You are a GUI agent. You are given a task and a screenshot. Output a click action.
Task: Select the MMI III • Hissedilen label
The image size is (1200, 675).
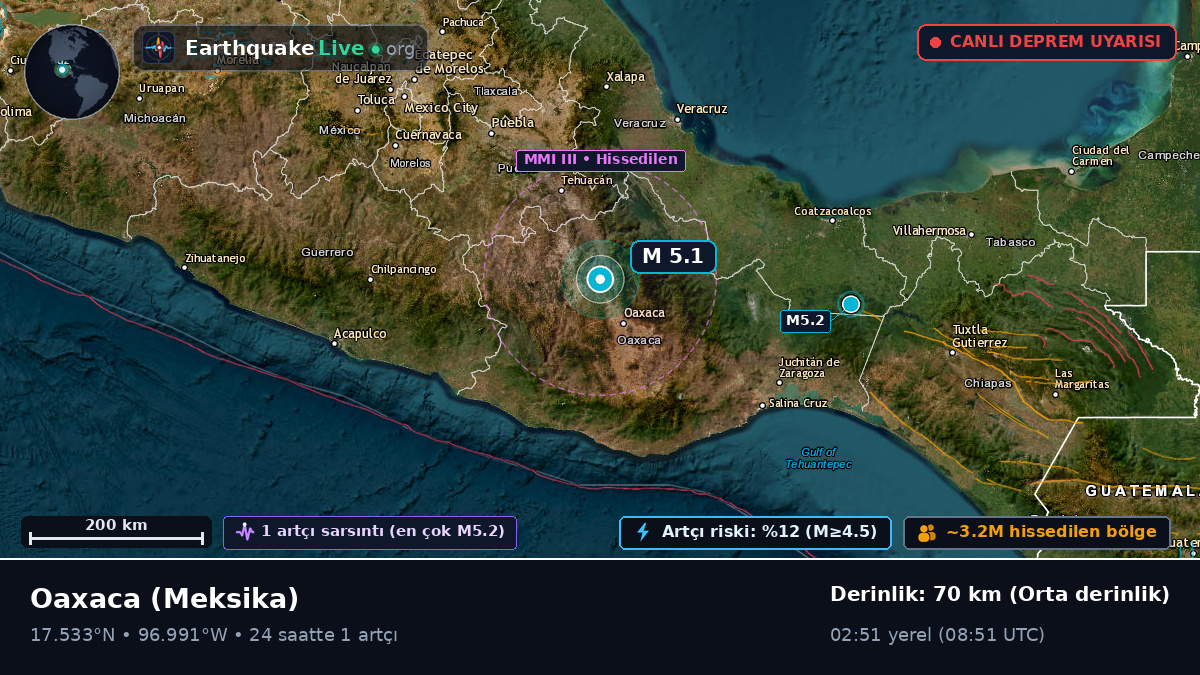600,160
